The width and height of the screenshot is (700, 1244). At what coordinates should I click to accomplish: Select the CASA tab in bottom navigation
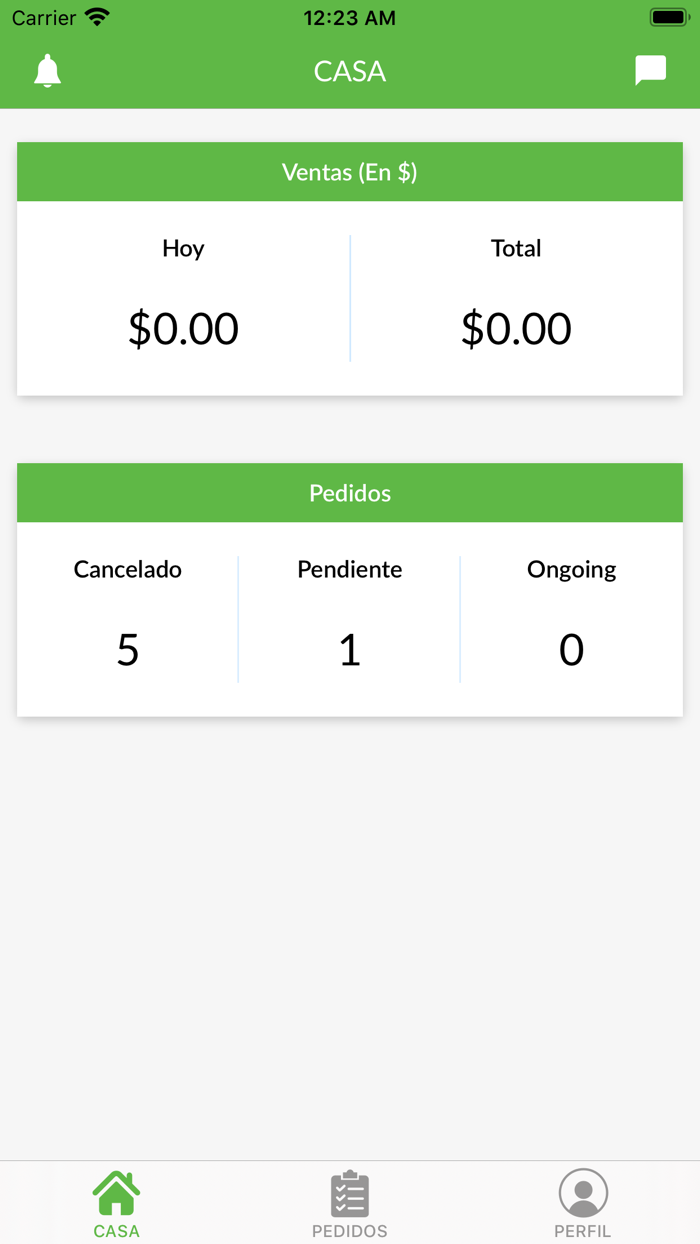pos(116,1203)
